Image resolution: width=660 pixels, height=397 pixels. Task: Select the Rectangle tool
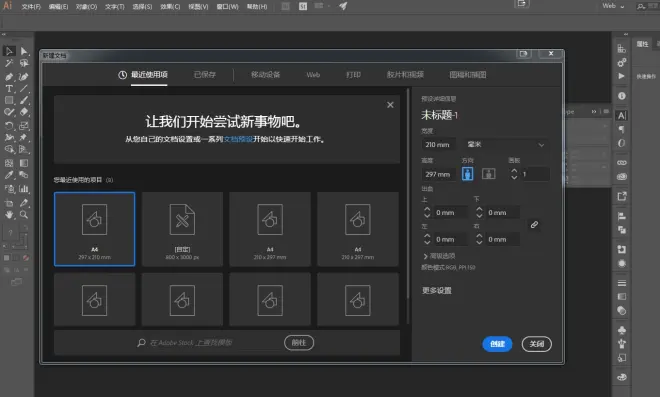tap(9, 101)
